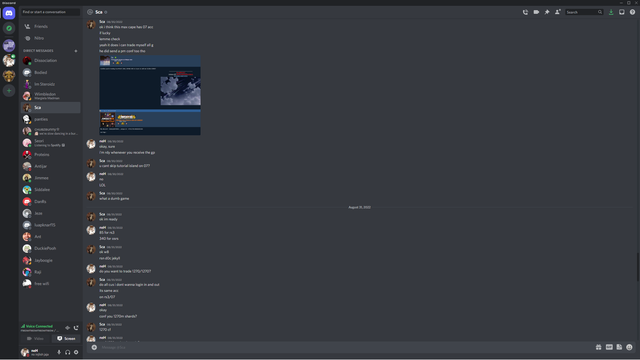The height and width of the screenshot is (360, 640).
Task: Open the sticker picker
Action: (x=619, y=347)
